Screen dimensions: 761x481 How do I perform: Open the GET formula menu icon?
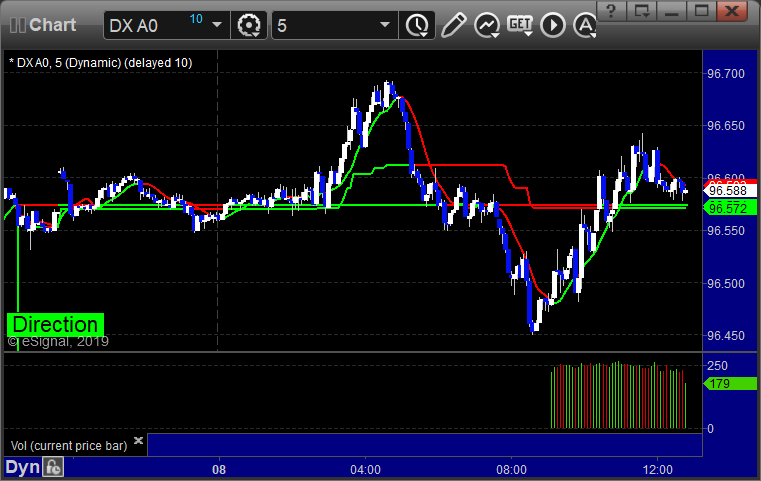[520, 25]
